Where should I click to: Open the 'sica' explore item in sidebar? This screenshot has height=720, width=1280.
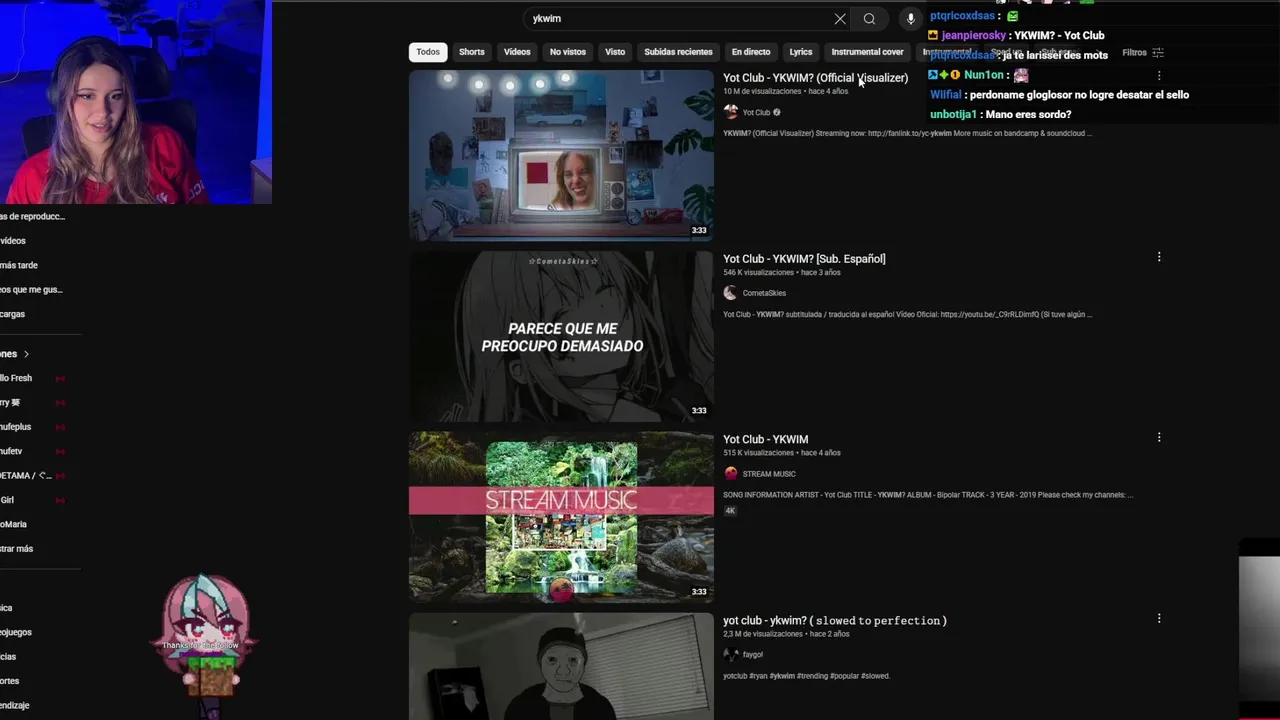7,608
